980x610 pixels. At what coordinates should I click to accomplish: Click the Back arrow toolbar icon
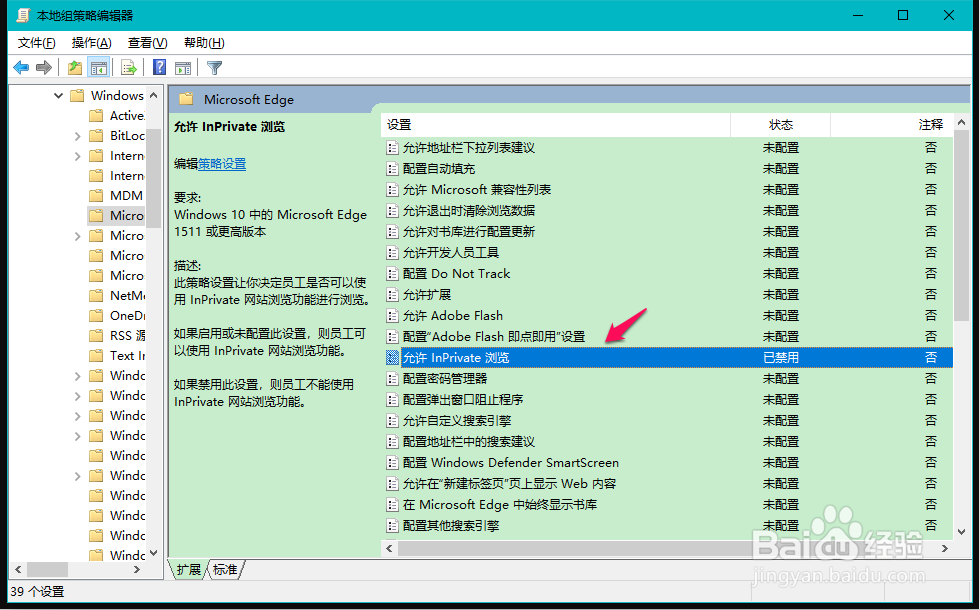click(21, 68)
